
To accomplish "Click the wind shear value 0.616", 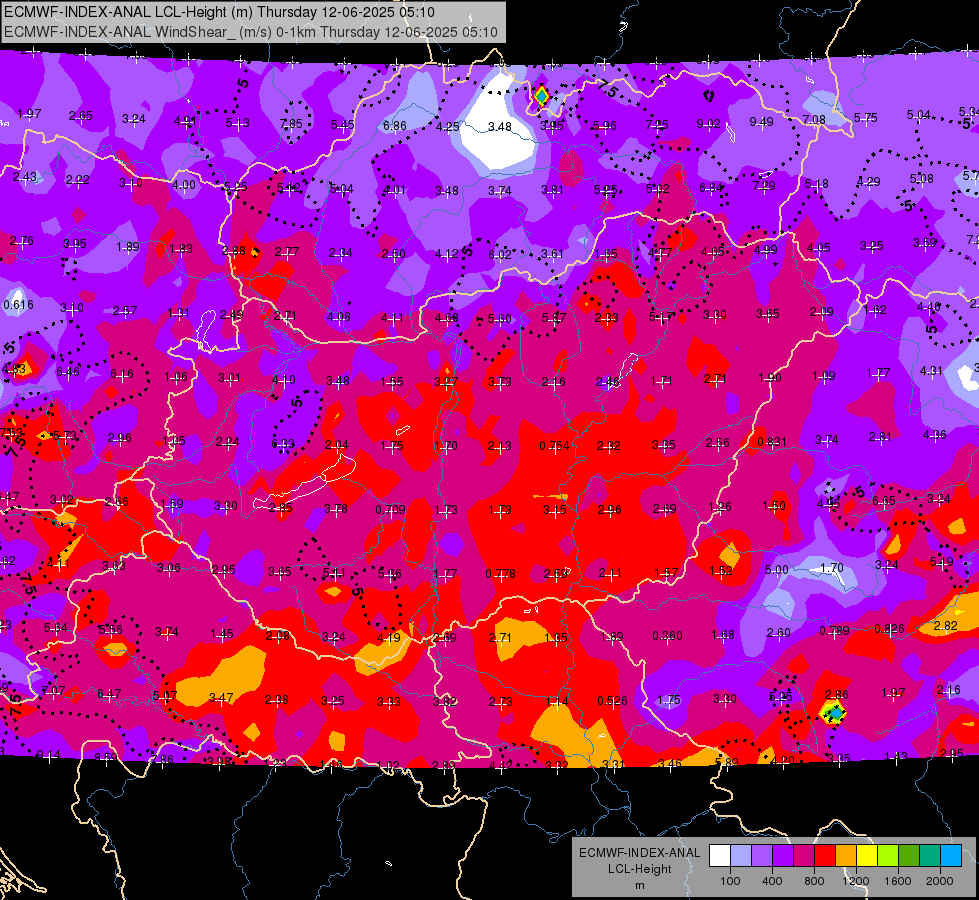I will 18,305.
